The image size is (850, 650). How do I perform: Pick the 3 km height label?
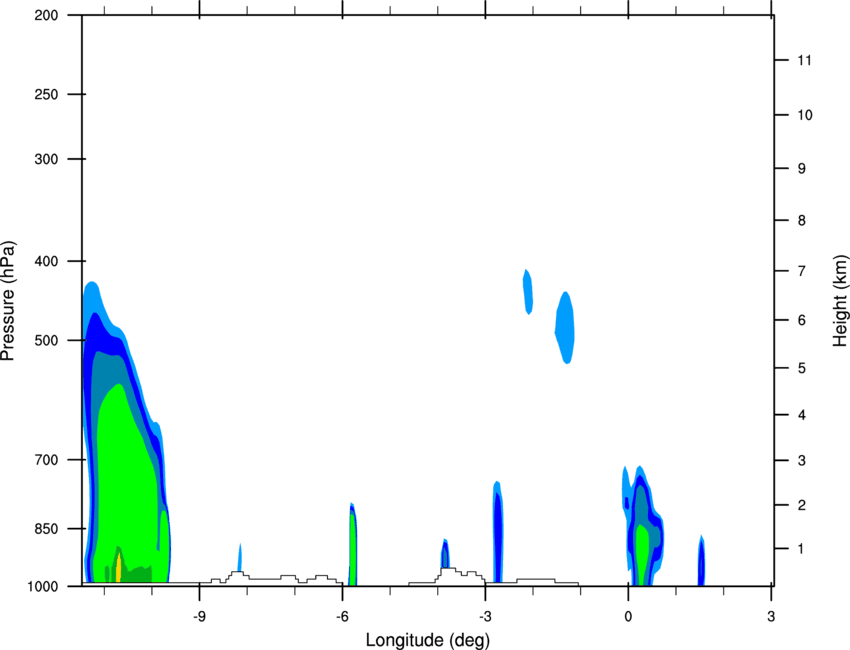click(x=802, y=461)
